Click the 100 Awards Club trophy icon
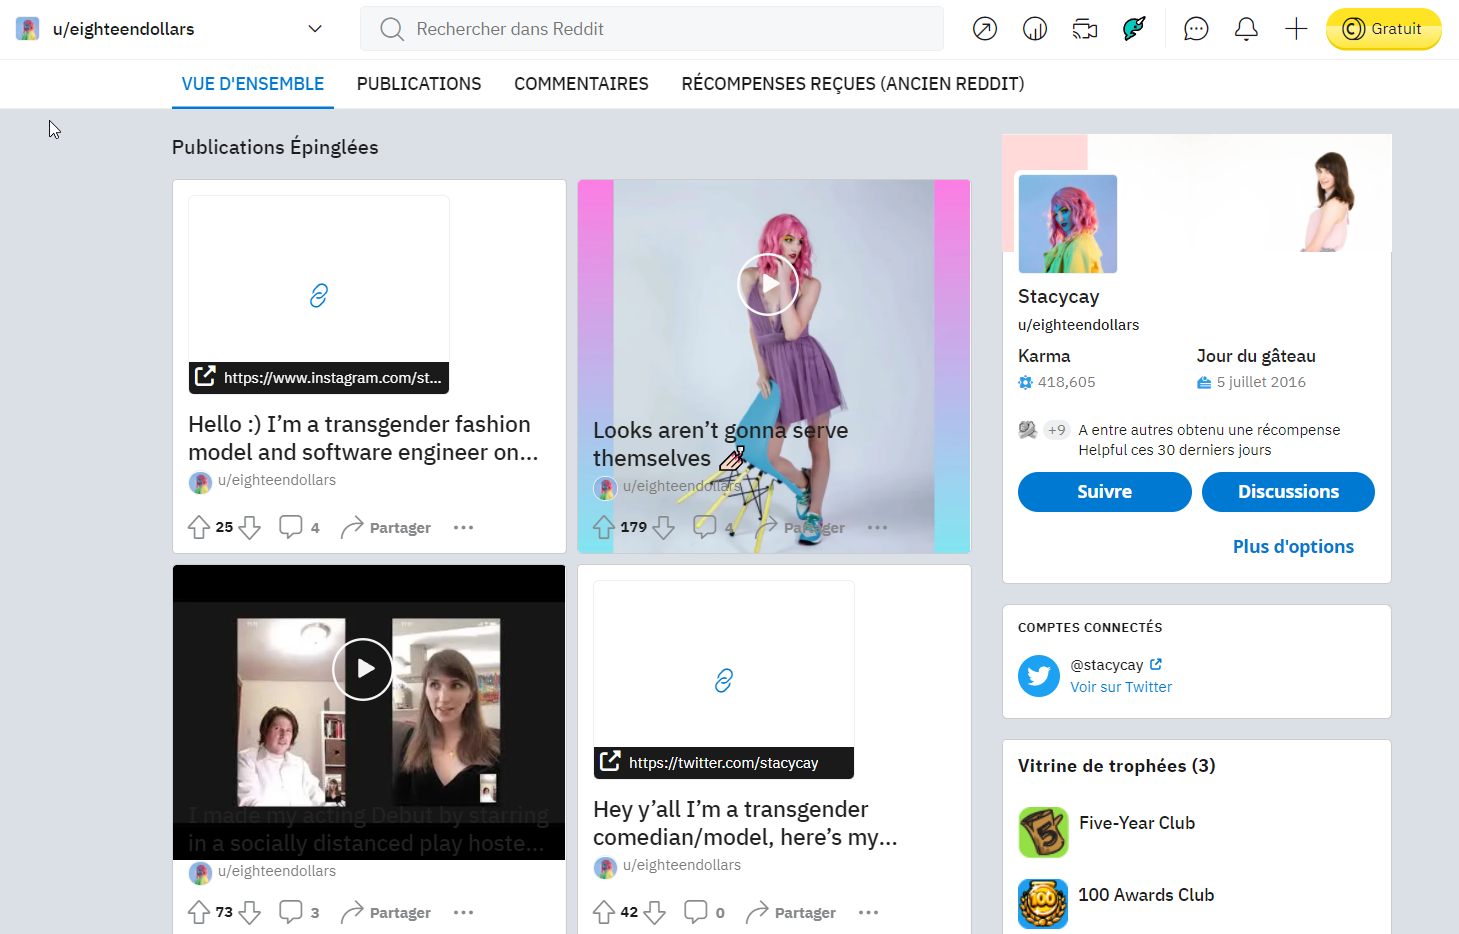The image size is (1459, 934). (x=1043, y=904)
